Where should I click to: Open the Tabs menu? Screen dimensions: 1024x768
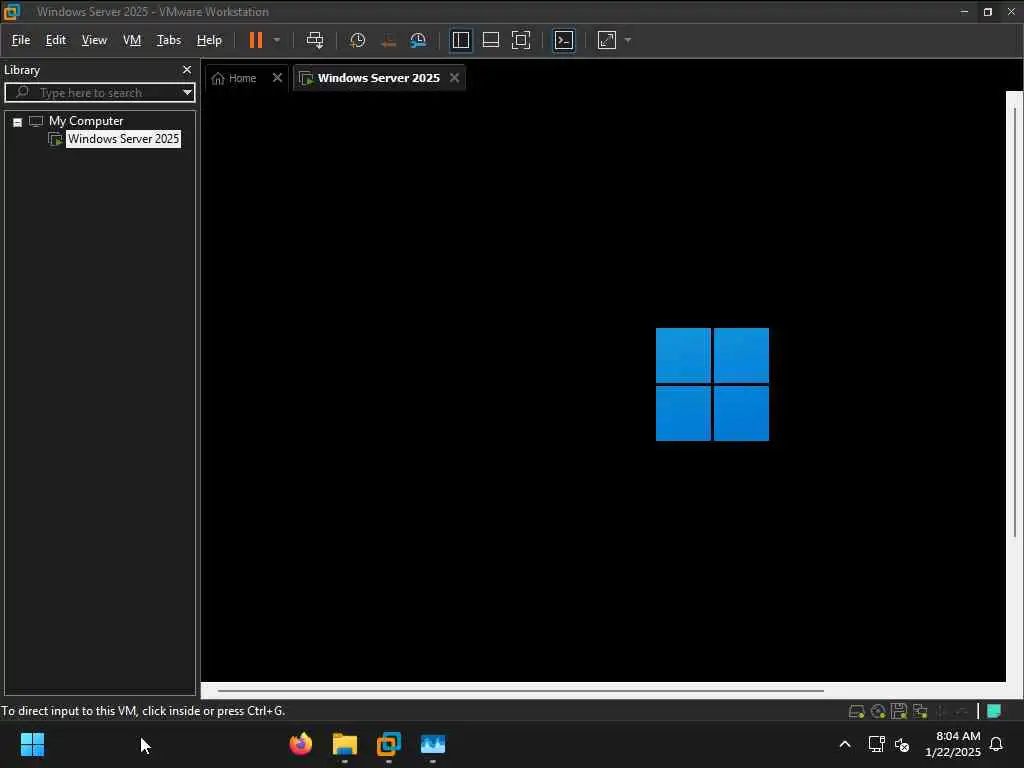click(168, 40)
